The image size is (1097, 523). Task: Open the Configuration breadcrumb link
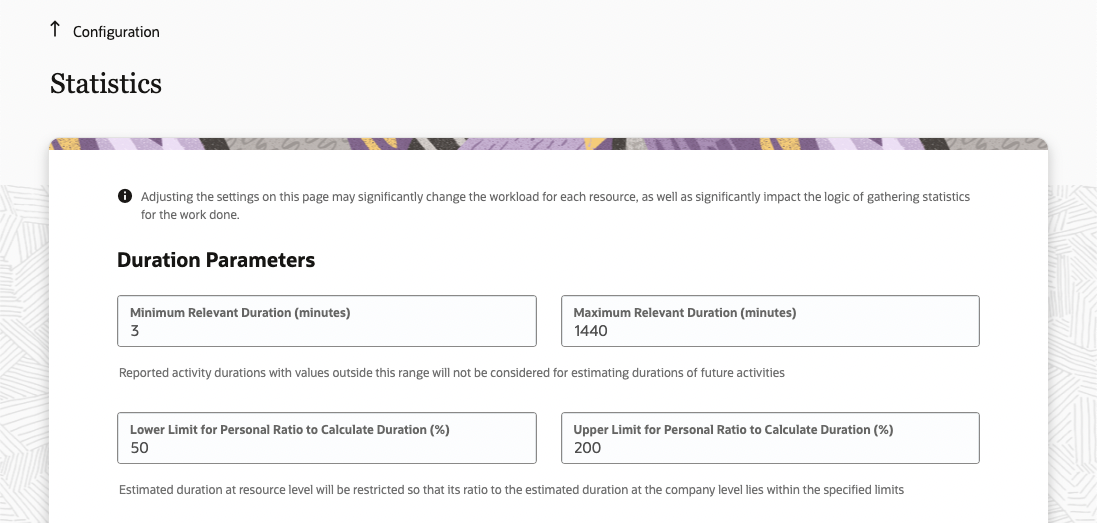116,32
